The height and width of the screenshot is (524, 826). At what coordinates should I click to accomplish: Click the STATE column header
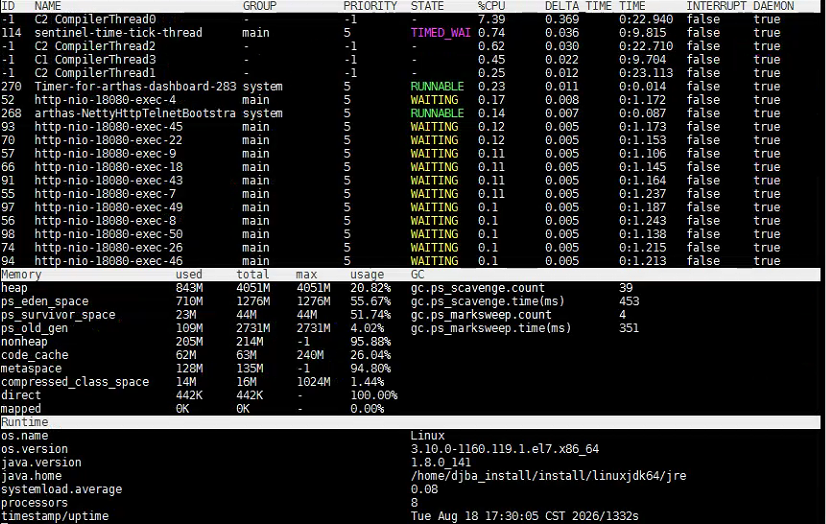pyautogui.click(x=427, y=6)
